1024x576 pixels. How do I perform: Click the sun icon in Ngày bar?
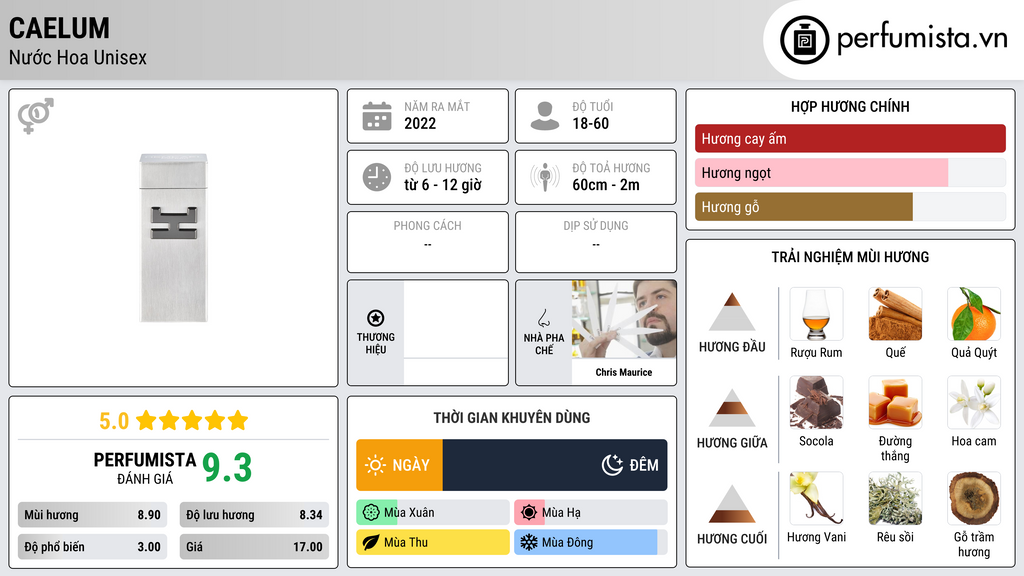pos(375,465)
